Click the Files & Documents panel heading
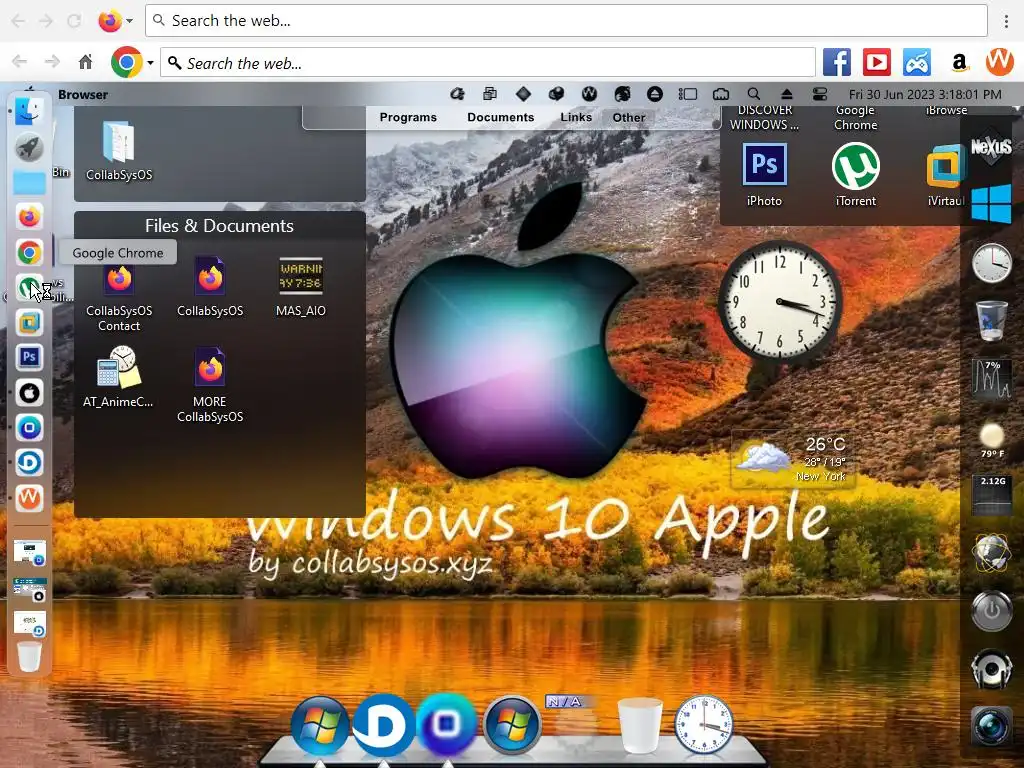The image size is (1024, 768). click(x=219, y=226)
